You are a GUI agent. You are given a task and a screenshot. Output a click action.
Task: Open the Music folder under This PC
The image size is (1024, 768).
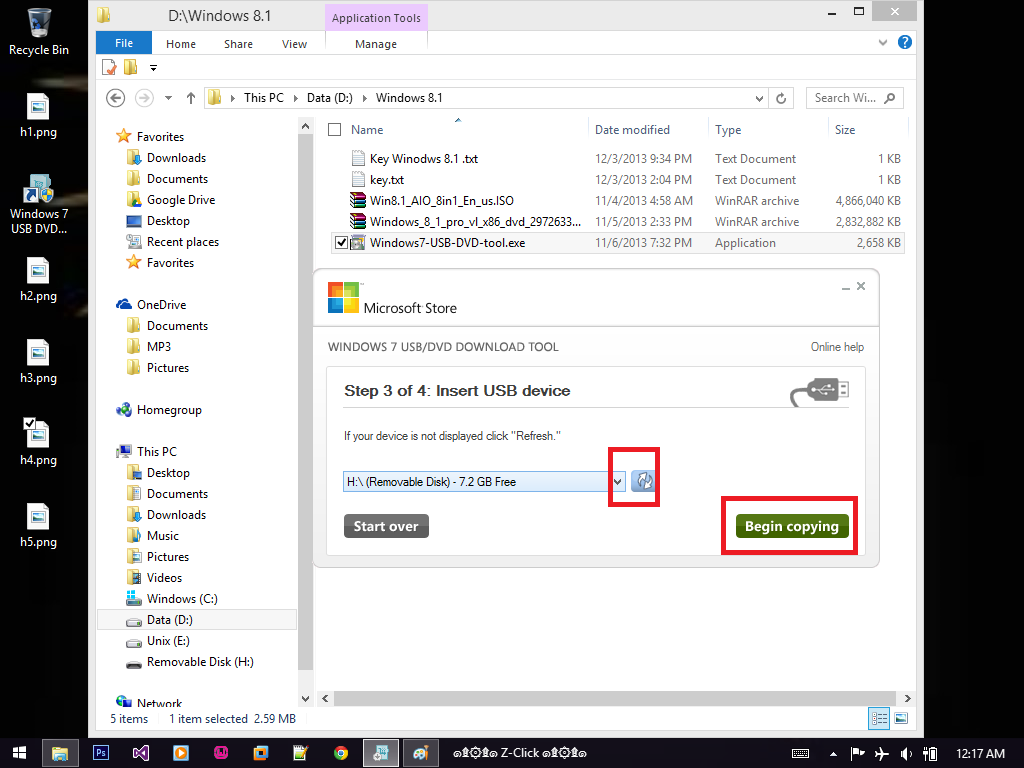pyautogui.click(x=163, y=536)
